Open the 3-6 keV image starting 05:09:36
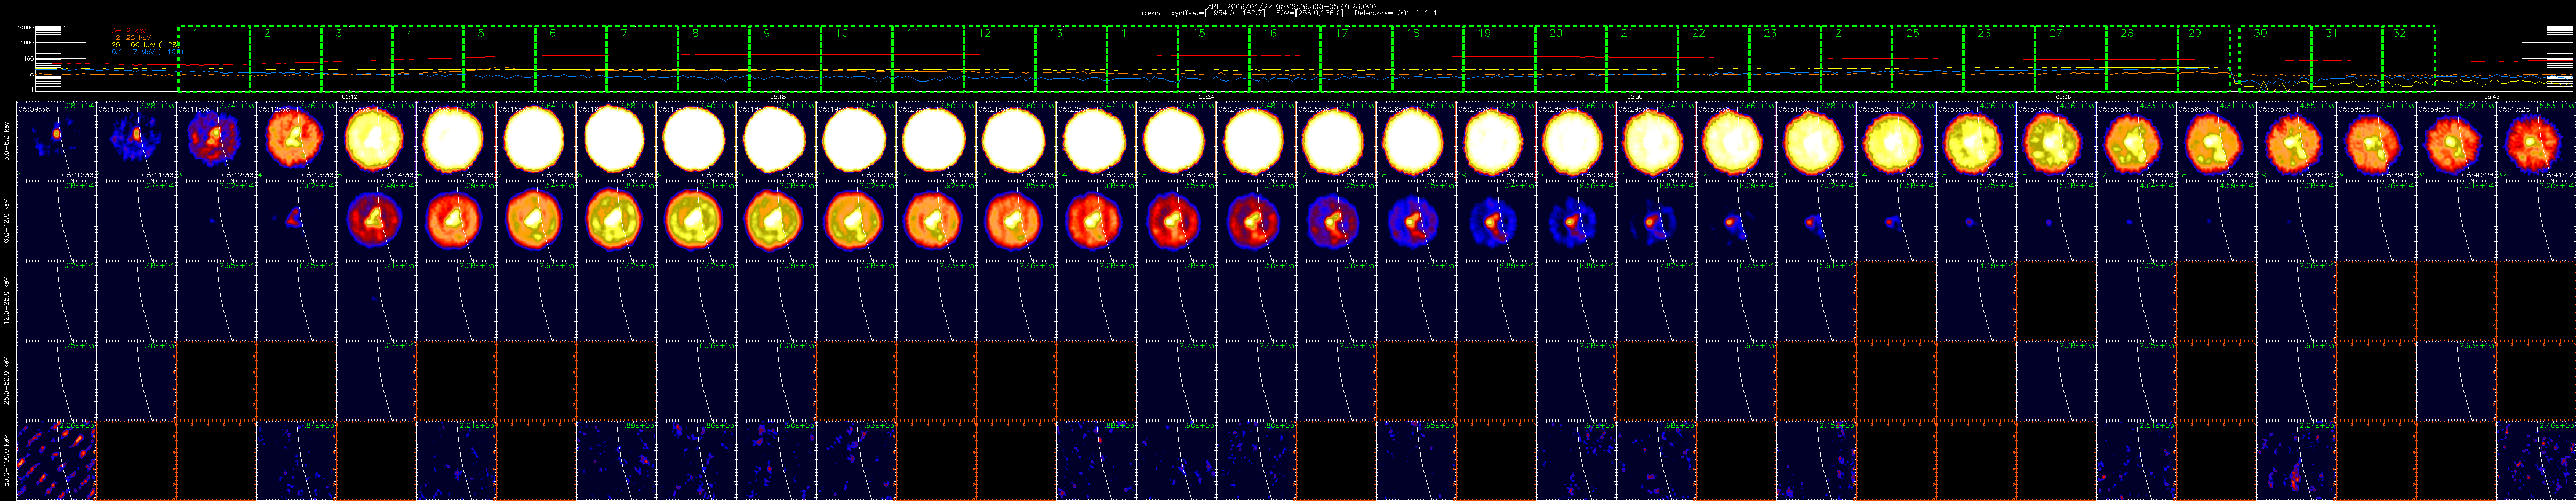Viewport: 2576px width, 501px height. click(x=56, y=140)
